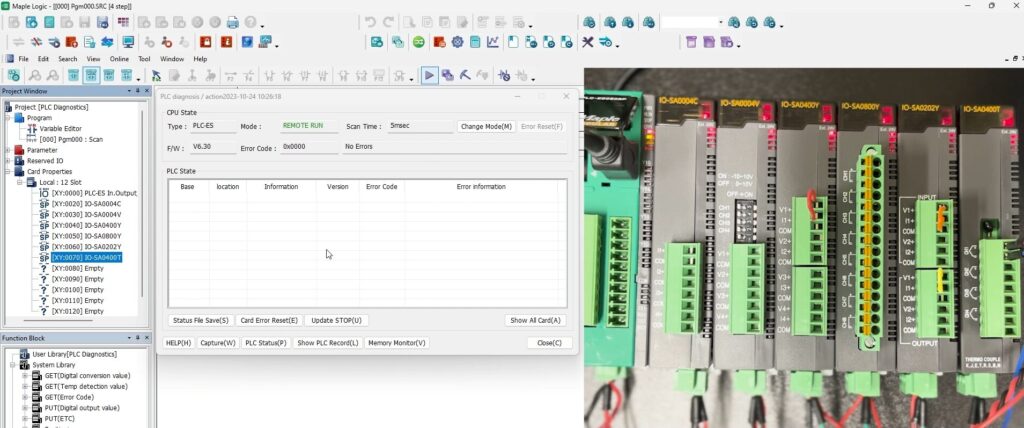Click the trend graph chart icon

click(492, 42)
